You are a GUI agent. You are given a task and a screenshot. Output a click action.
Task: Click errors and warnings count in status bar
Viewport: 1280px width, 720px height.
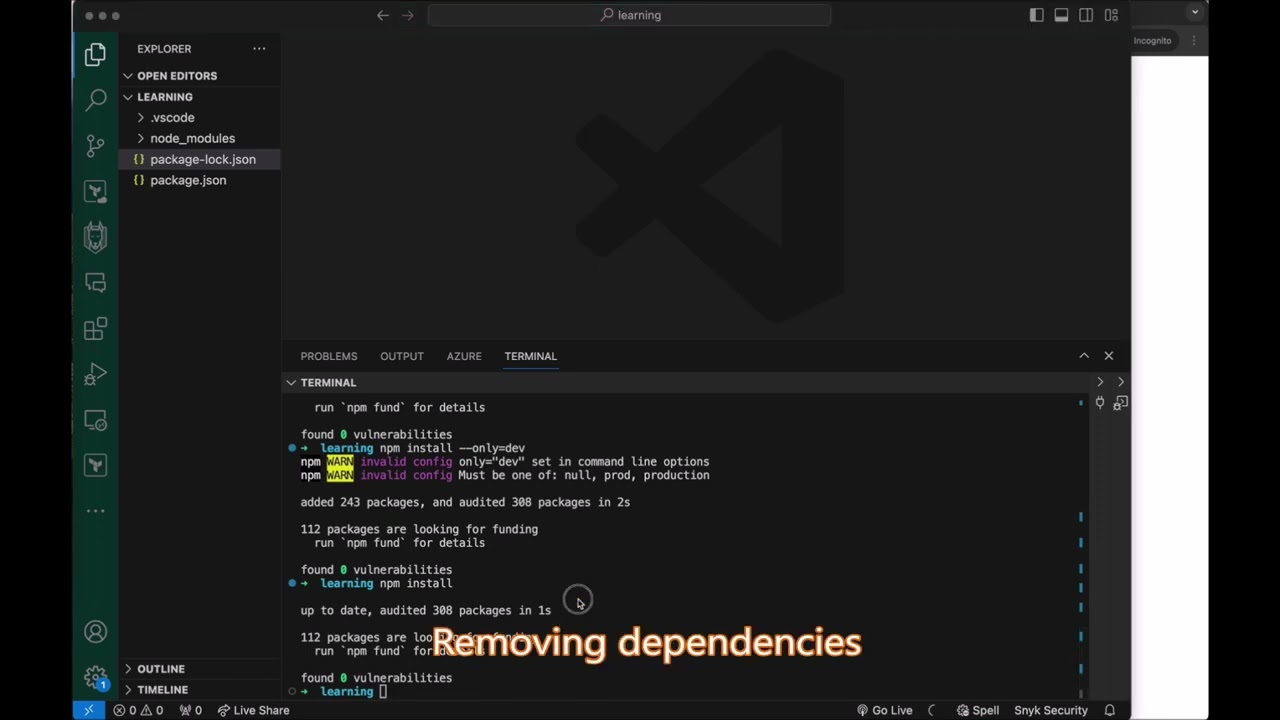click(x=138, y=710)
